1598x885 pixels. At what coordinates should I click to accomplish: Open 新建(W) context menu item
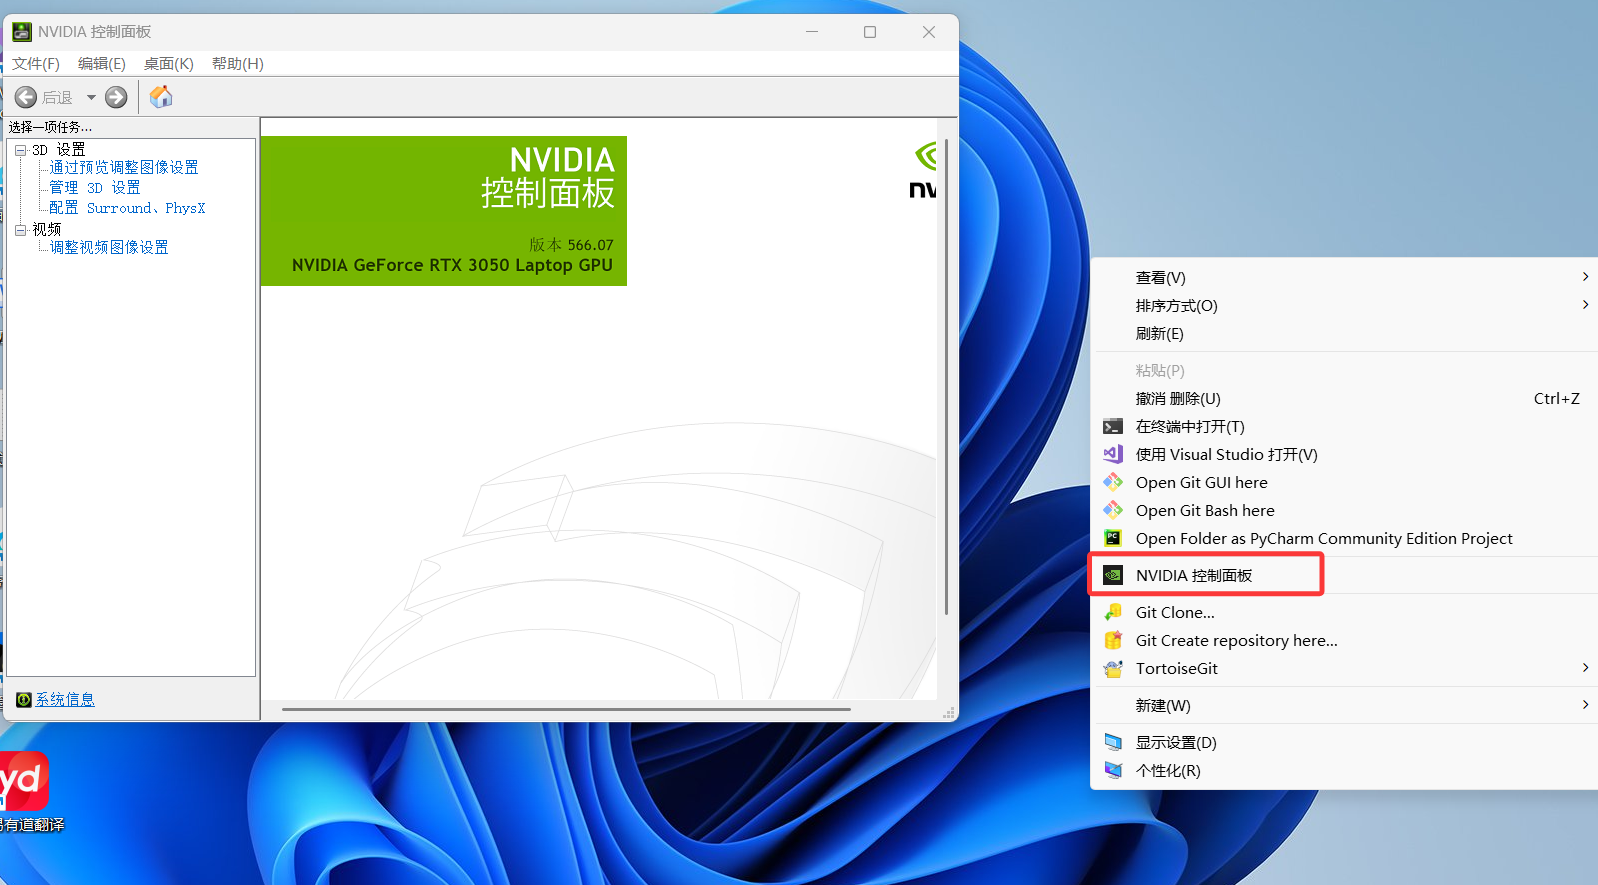1344,706
